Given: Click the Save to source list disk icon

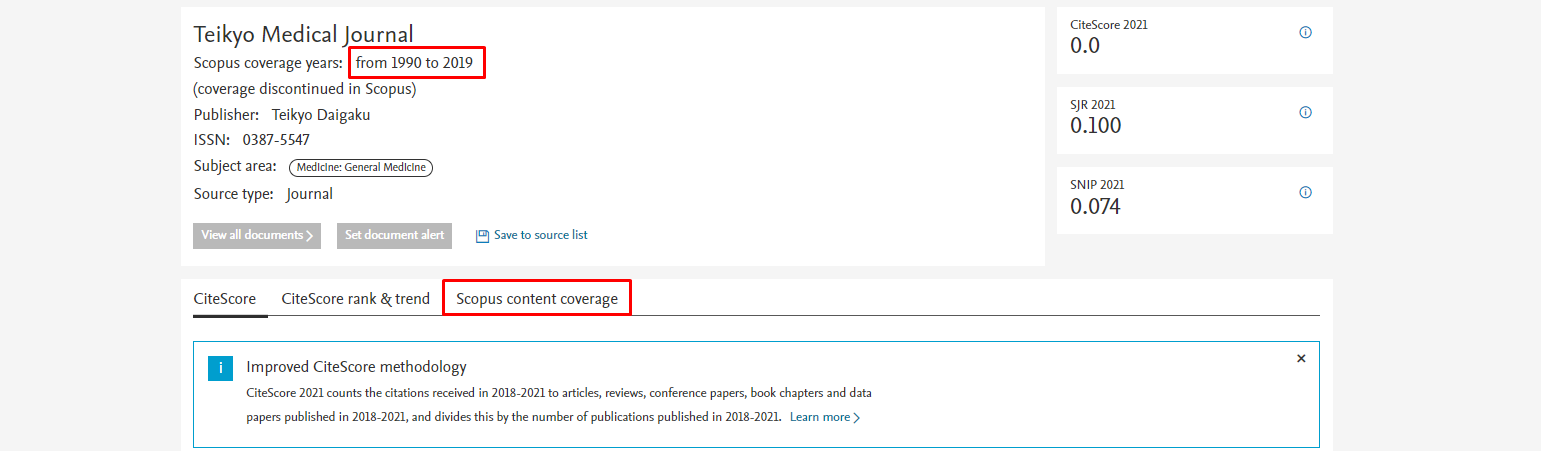Looking at the screenshot, I should coord(482,236).
